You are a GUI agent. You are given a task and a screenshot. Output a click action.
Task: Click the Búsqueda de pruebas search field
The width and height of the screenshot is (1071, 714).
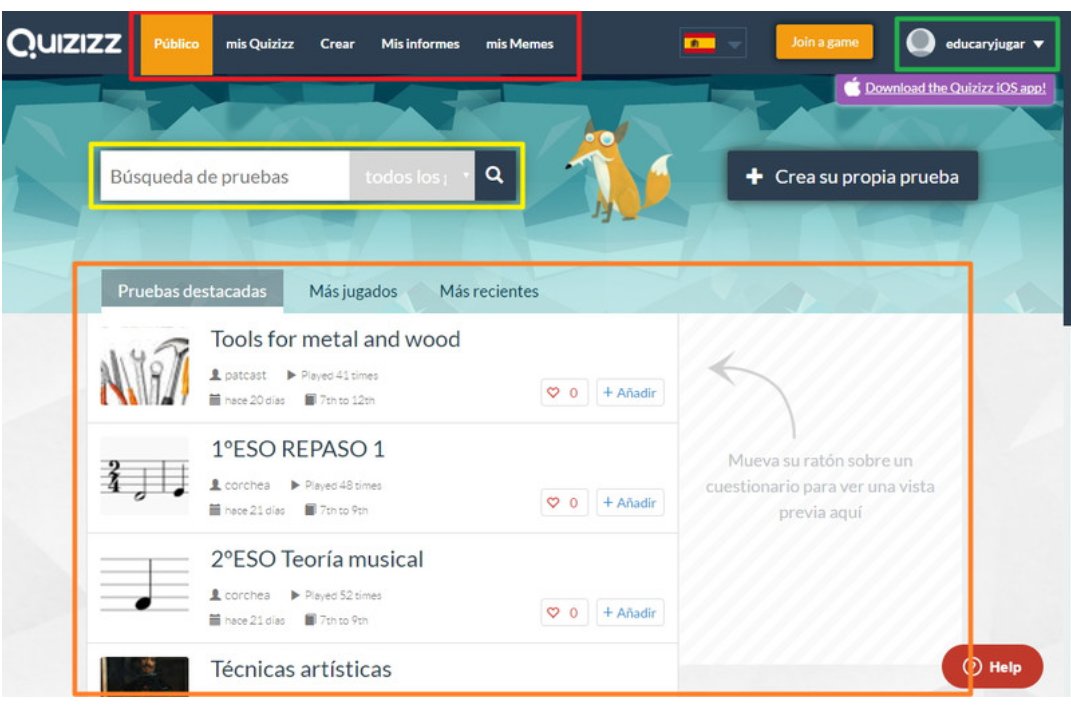(225, 176)
